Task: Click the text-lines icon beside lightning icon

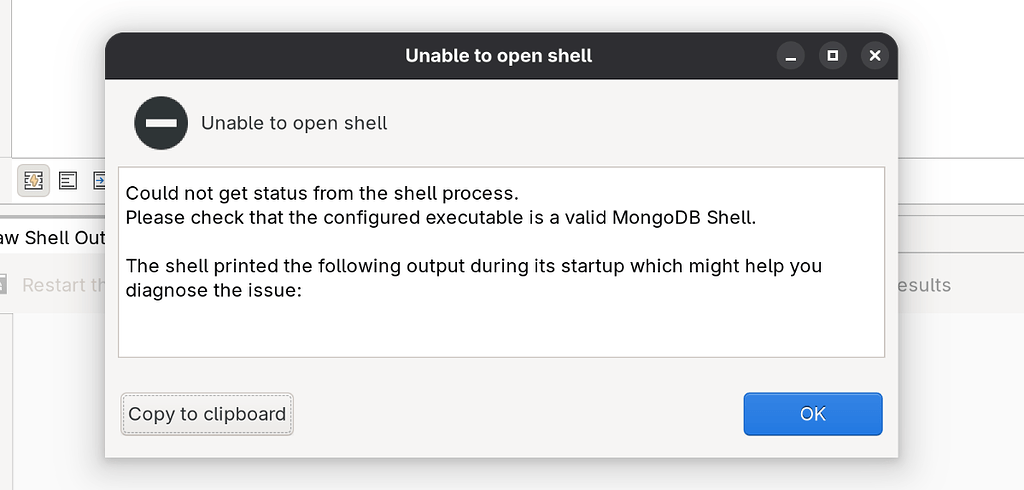Action: click(x=68, y=180)
